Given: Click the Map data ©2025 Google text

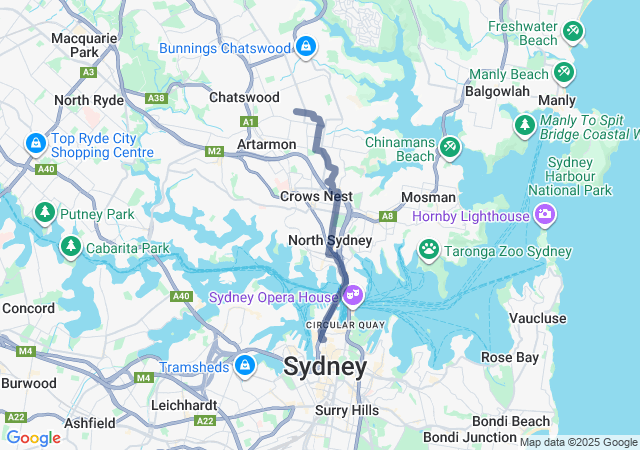Looking at the screenshot, I should point(578,442).
